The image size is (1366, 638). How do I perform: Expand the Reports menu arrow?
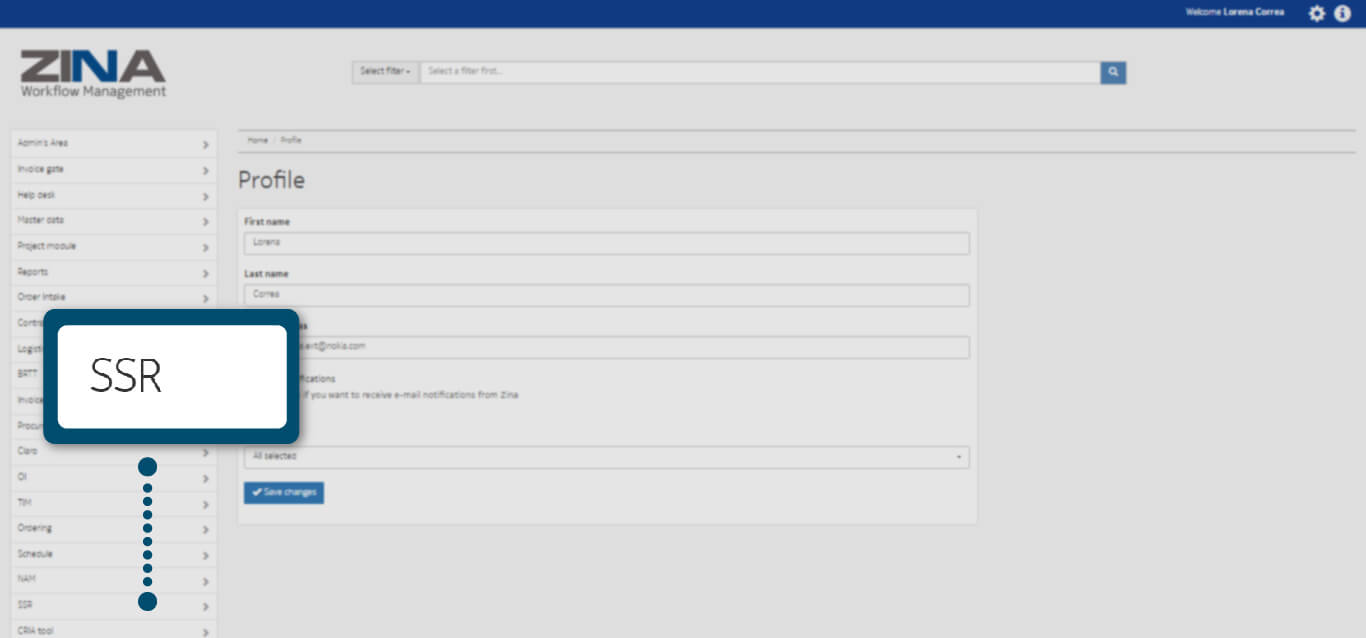click(x=205, y=273)
